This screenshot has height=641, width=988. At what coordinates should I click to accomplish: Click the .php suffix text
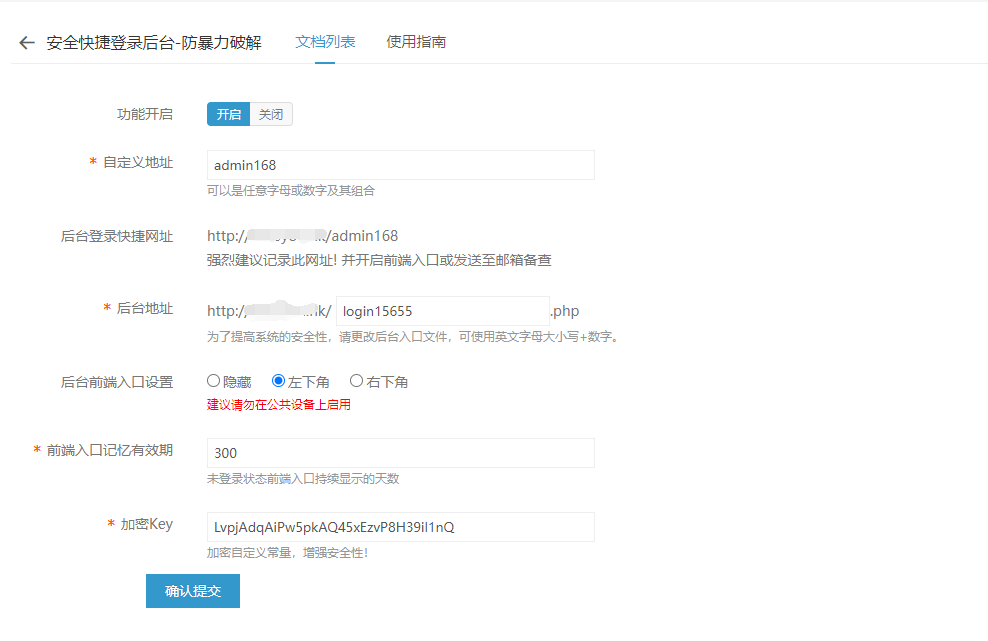pos(565,311)
